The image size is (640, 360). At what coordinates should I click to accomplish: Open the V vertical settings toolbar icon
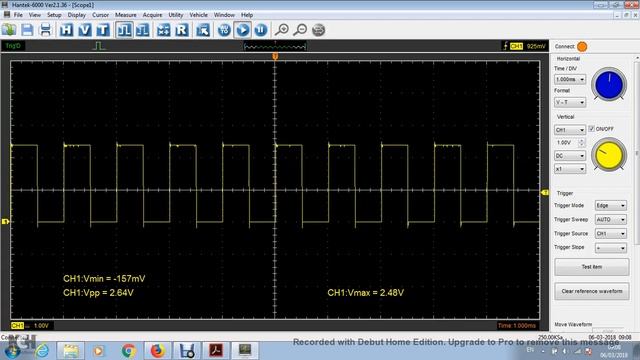point(84,30)
